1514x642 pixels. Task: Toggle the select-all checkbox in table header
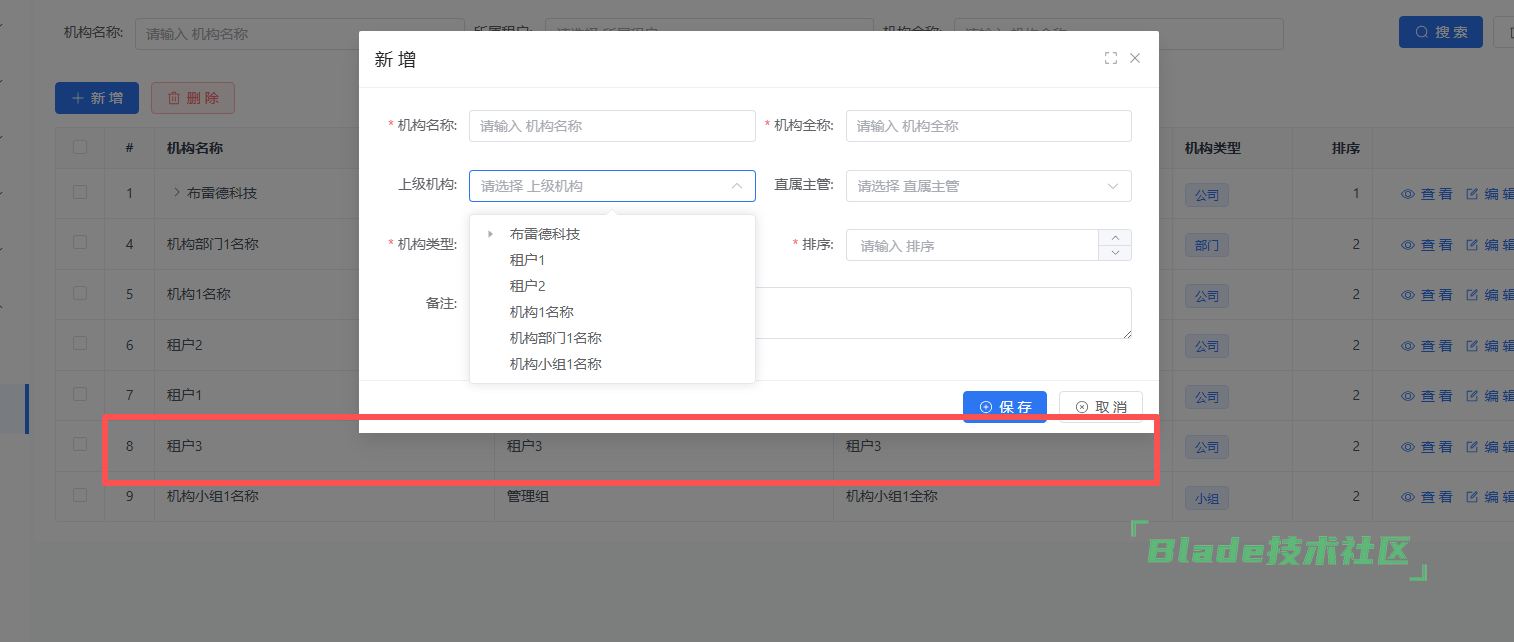coord(80,147)
